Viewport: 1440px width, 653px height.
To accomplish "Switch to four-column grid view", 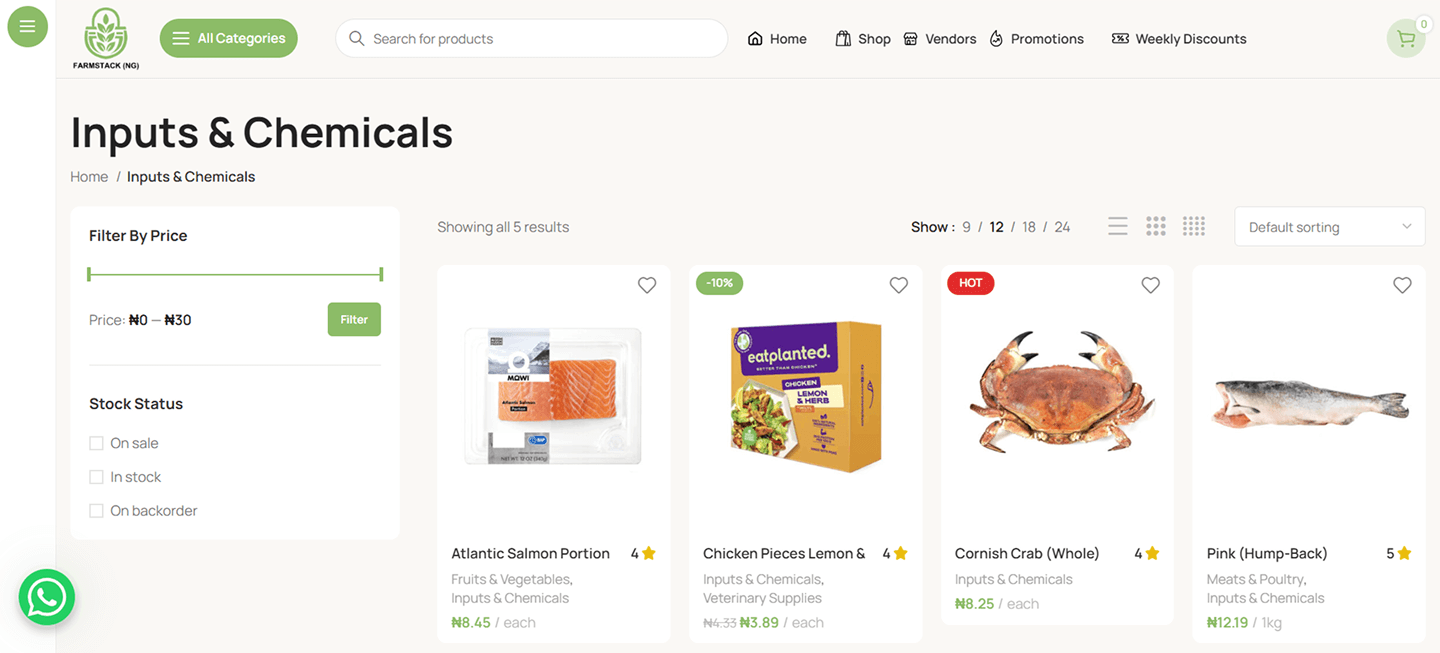I will (x=1193, y=227).
